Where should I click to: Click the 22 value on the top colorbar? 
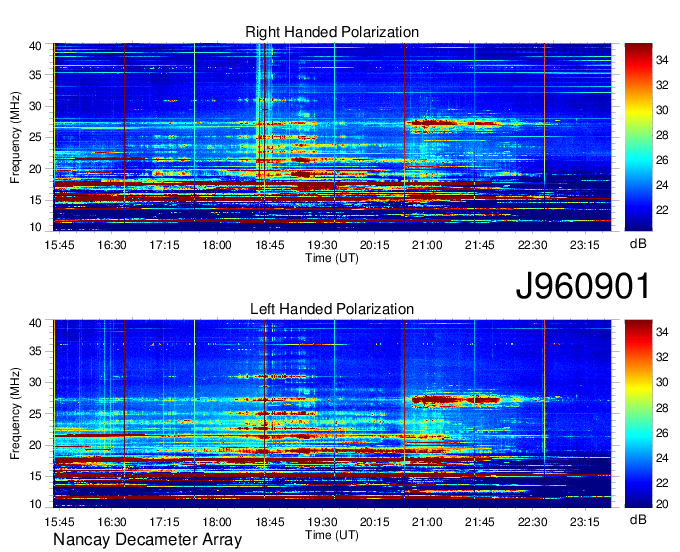tap(662, 210)
